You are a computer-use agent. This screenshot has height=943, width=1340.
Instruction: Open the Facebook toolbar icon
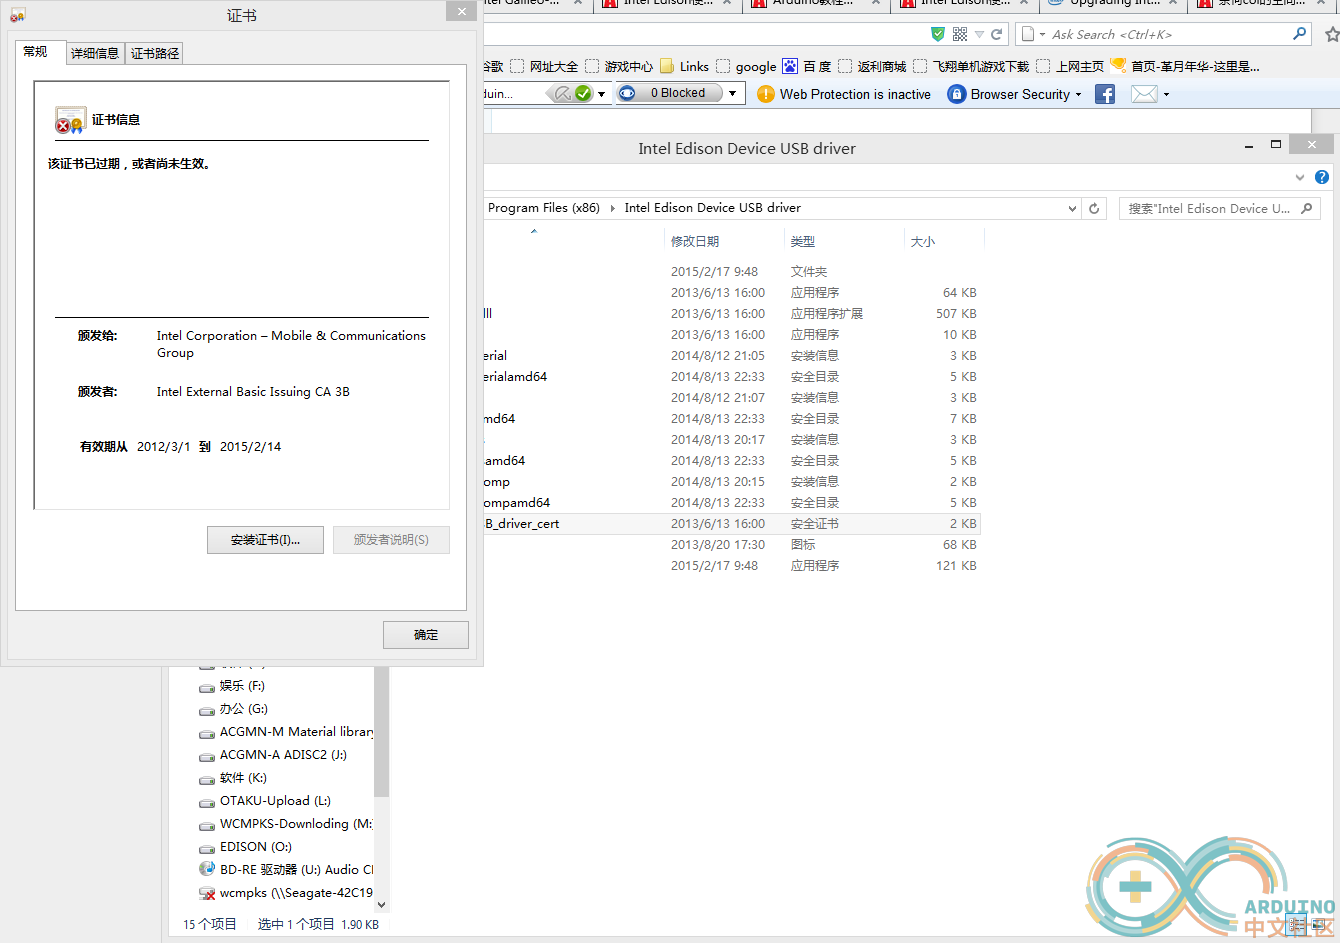coord(1105,94)
